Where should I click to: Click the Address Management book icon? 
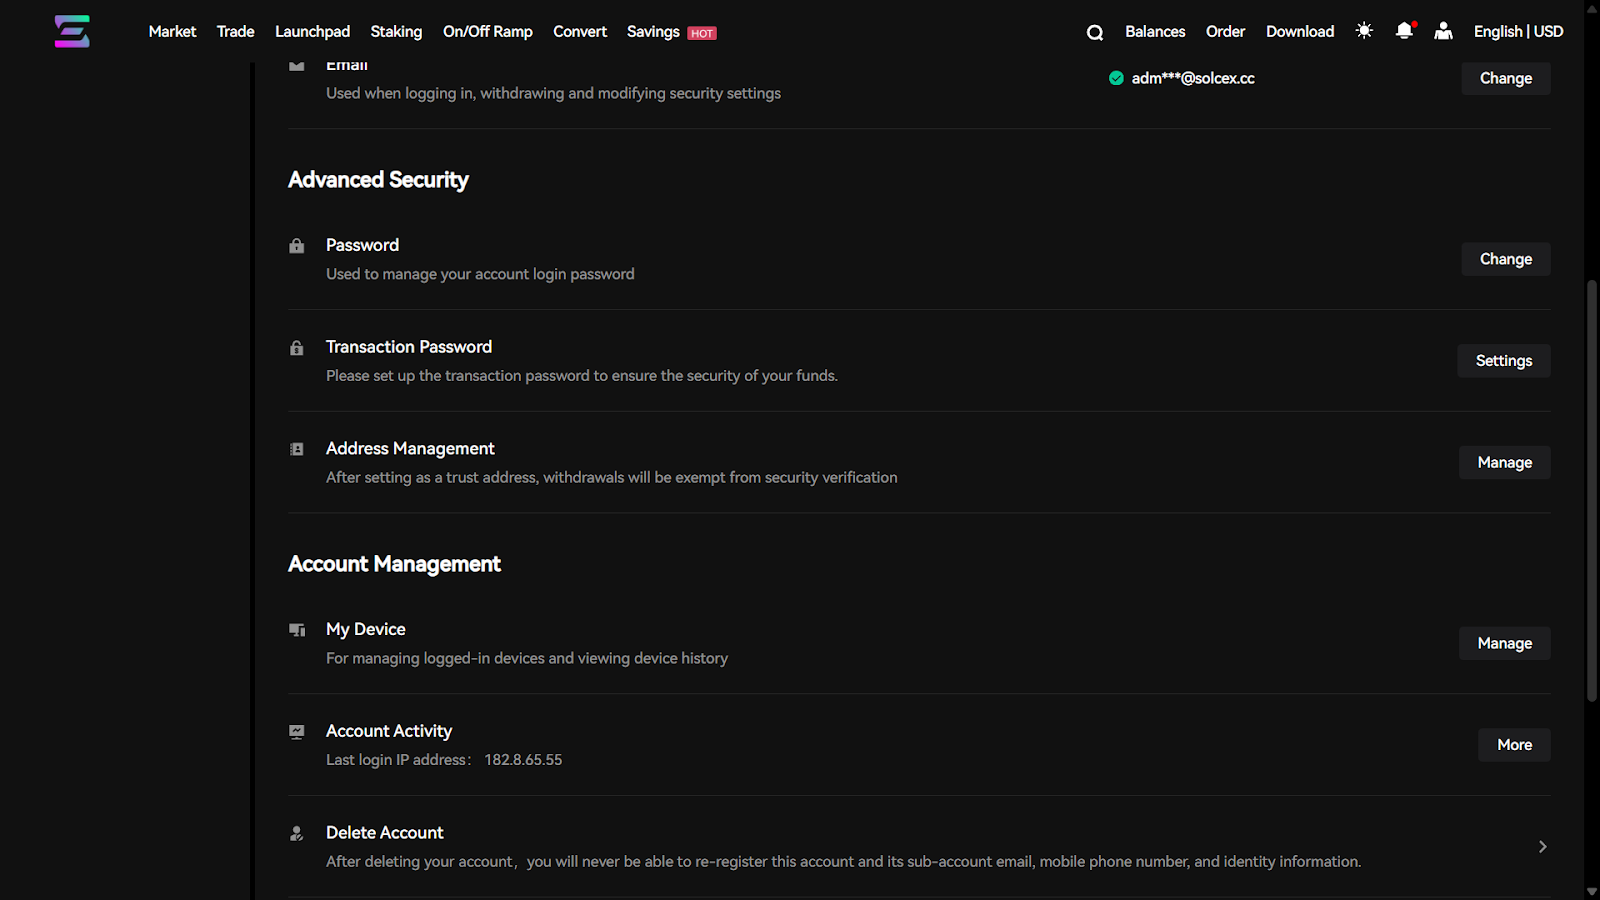point(297,449)
